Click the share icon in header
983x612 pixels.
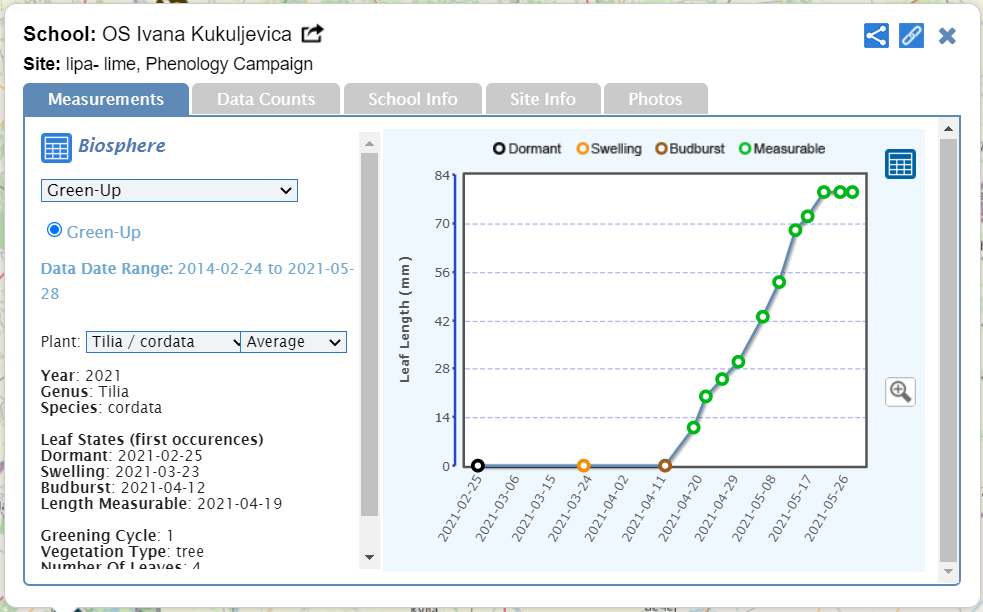pyautogui.click(x=876, y=36)
